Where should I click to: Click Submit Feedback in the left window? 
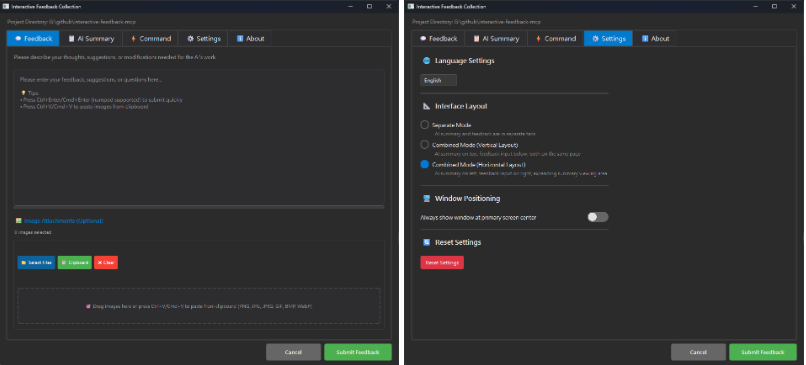point(358,352)
